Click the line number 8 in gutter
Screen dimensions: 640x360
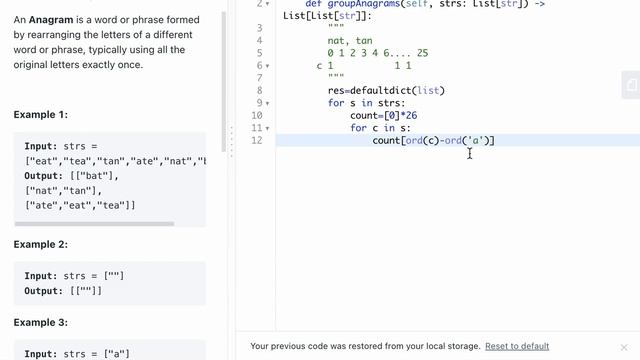pyautogui.click(x=260, y=91)
